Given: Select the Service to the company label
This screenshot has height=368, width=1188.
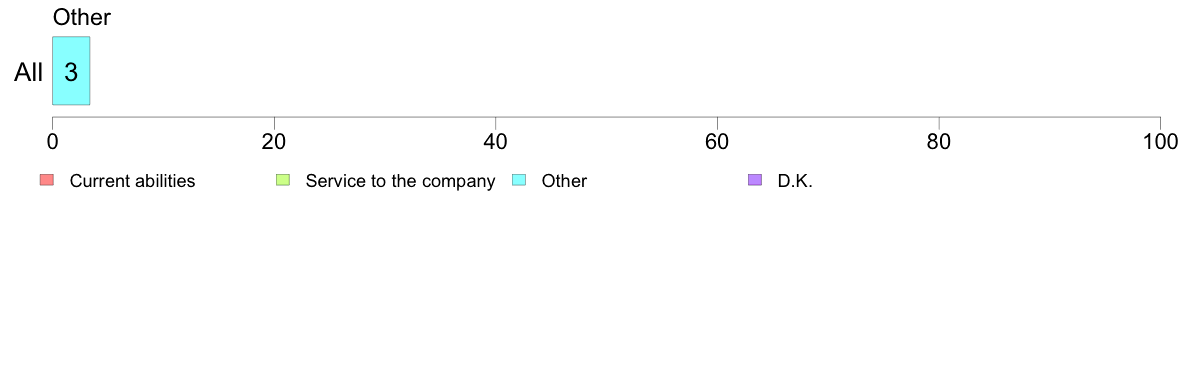Looking at the screenshot, I should click(400, 181).
